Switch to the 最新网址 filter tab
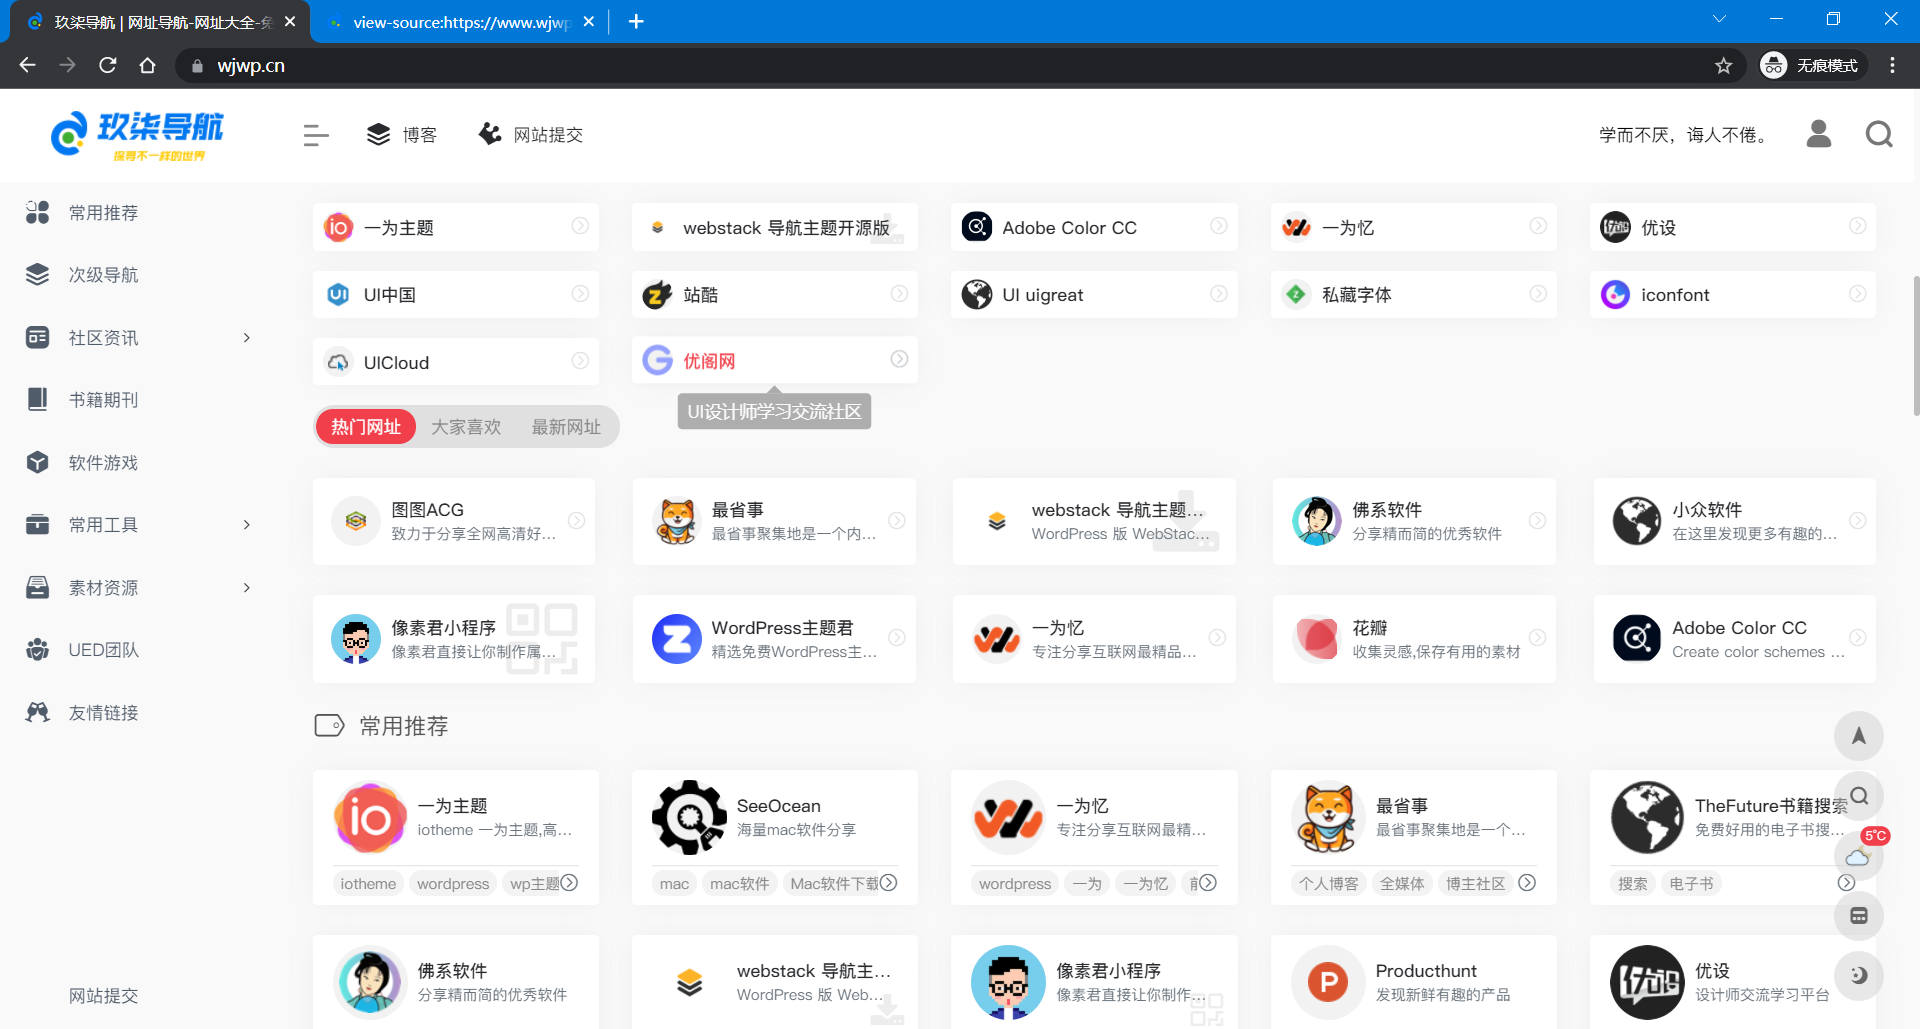 (x=566, y=426)
